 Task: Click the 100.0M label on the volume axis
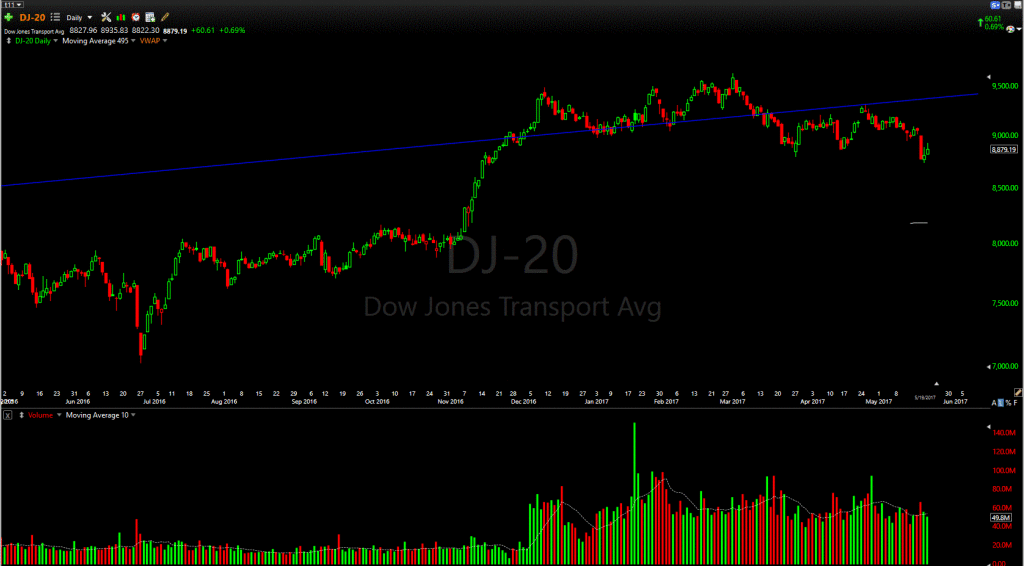click(x=1004, y=471)
